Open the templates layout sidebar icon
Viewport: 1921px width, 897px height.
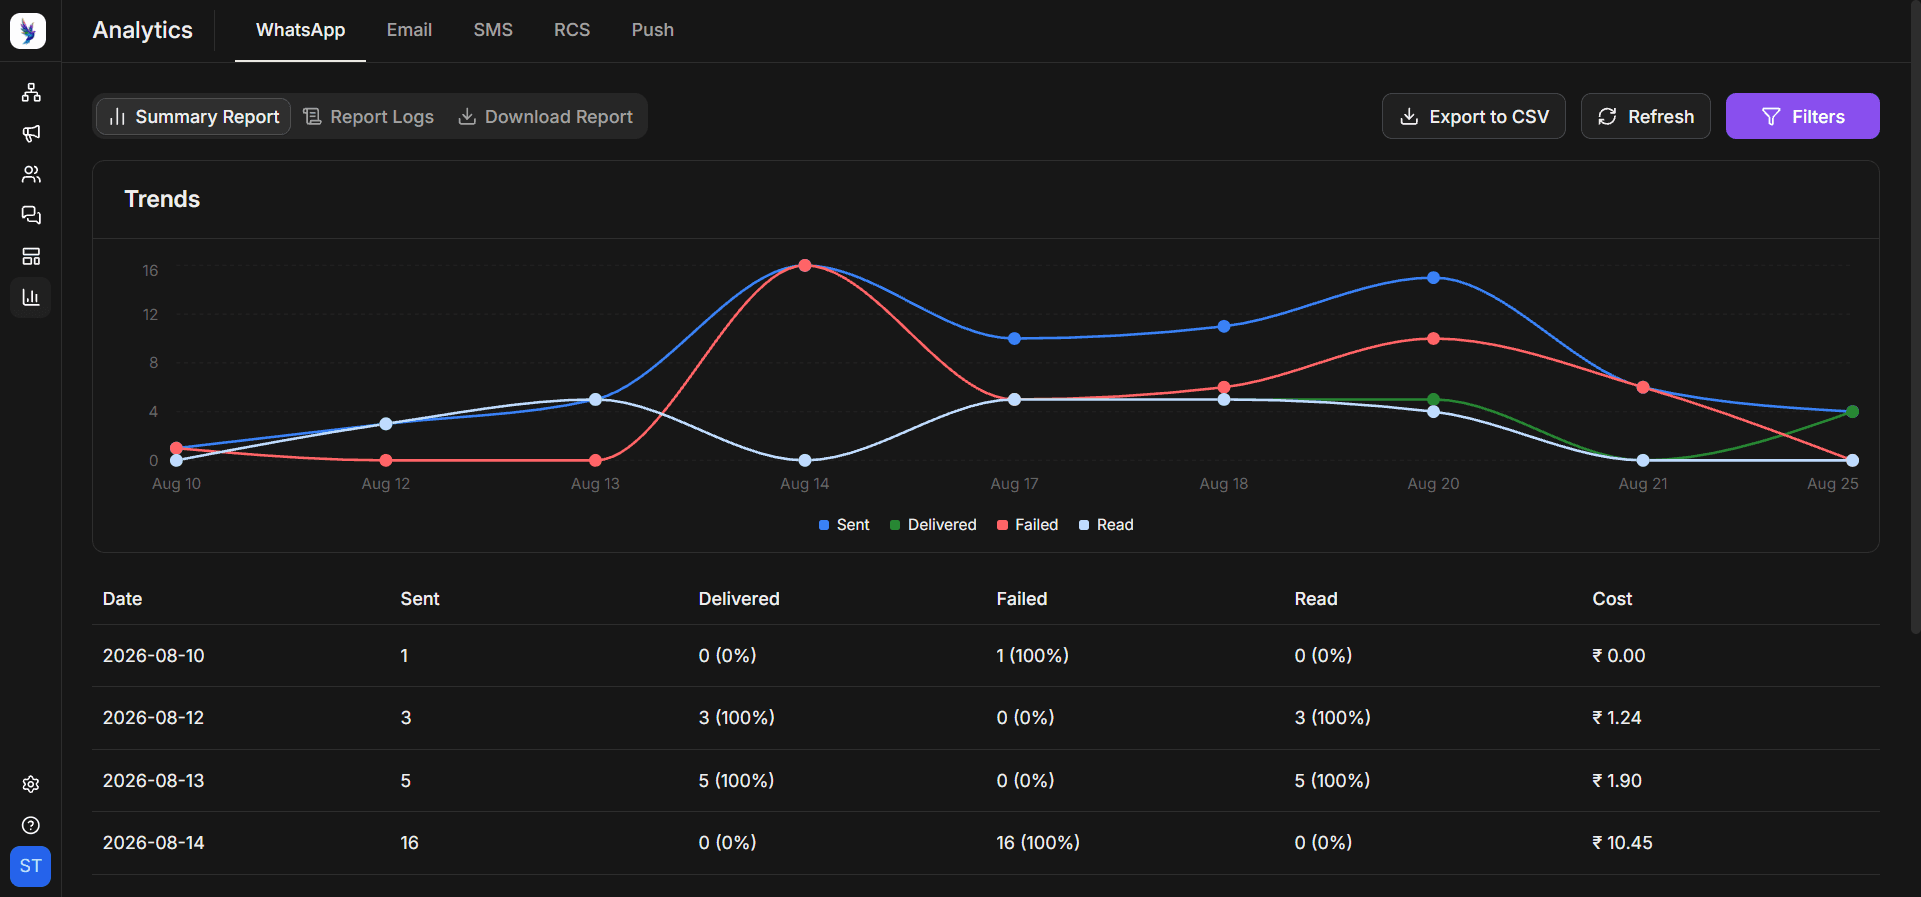31,257
